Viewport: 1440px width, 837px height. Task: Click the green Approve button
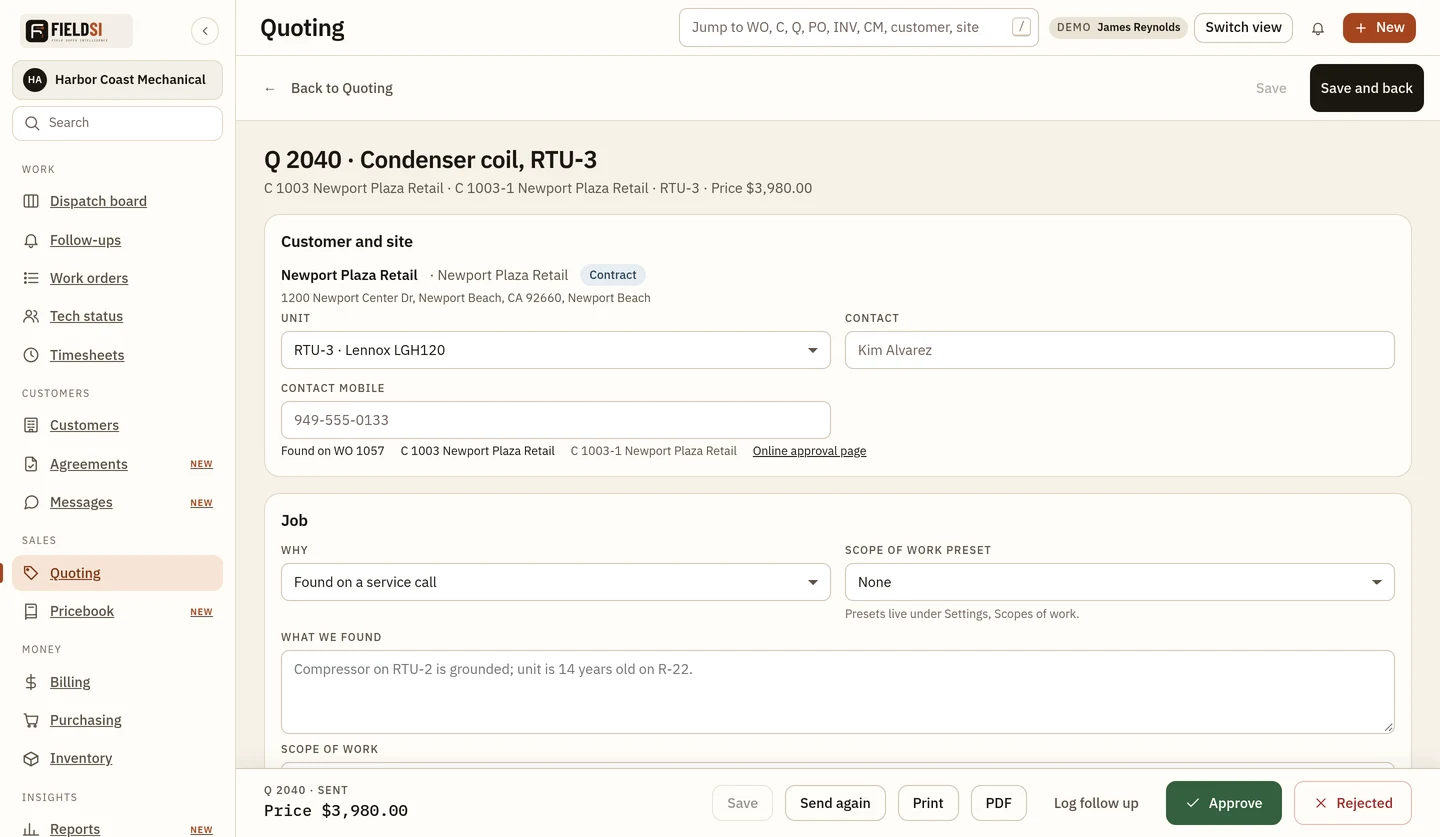[1224, 803]
